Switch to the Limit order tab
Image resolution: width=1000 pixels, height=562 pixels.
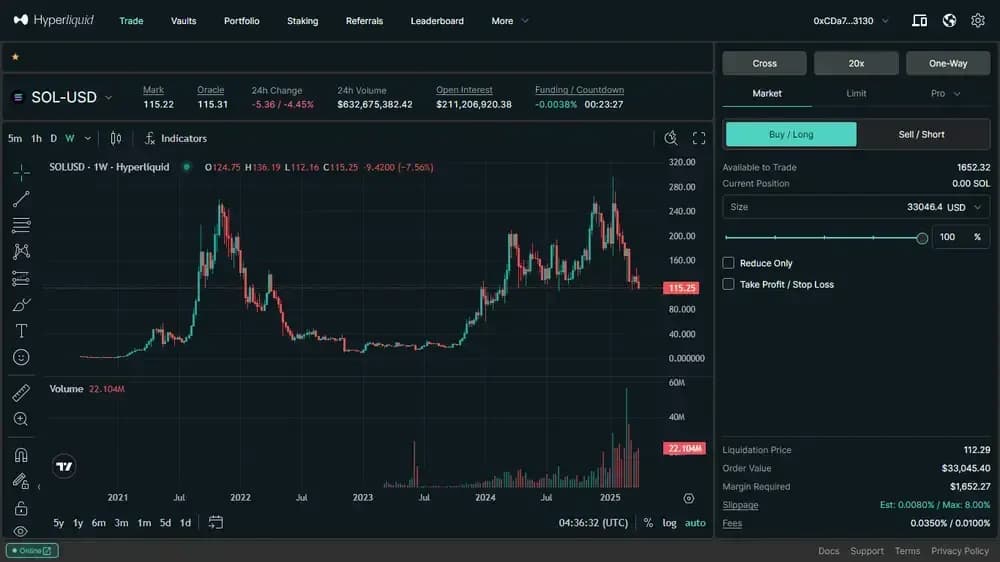click(856, 93)
